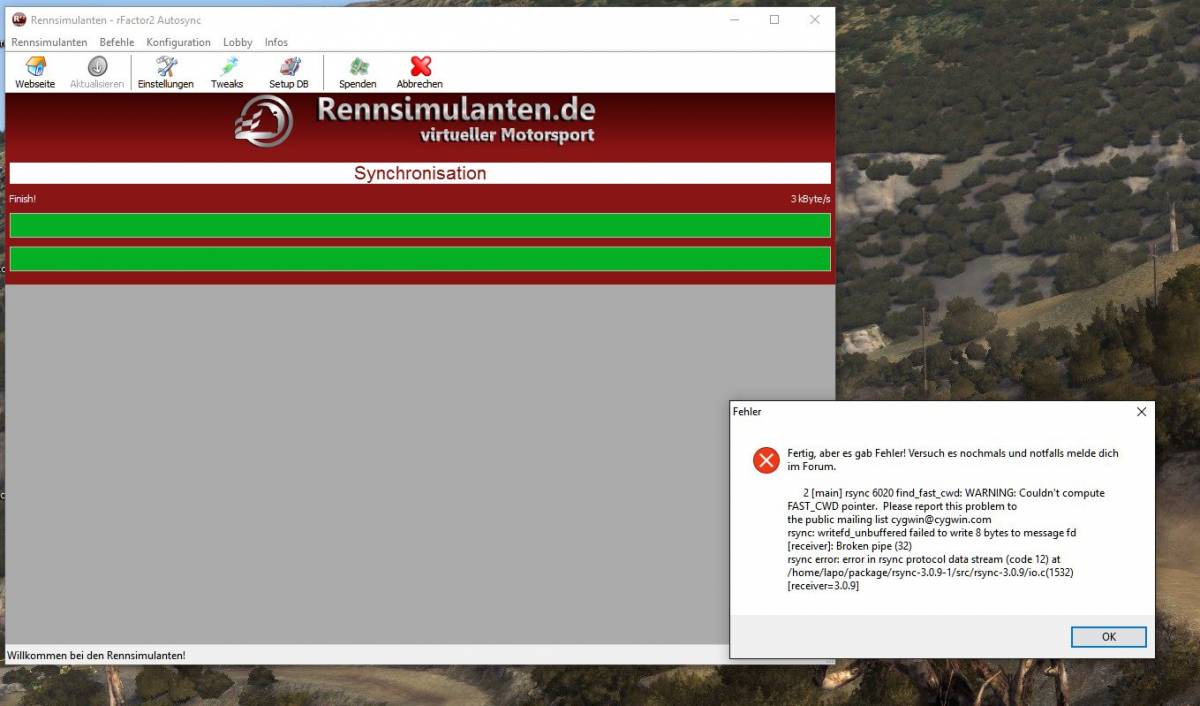Maximize the rFactor2 Autosync window

click(x=774, y=20)
